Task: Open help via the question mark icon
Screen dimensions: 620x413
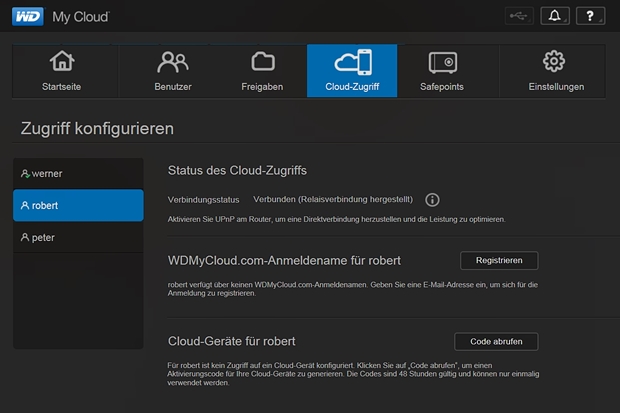Action: (x=590, y=16)
